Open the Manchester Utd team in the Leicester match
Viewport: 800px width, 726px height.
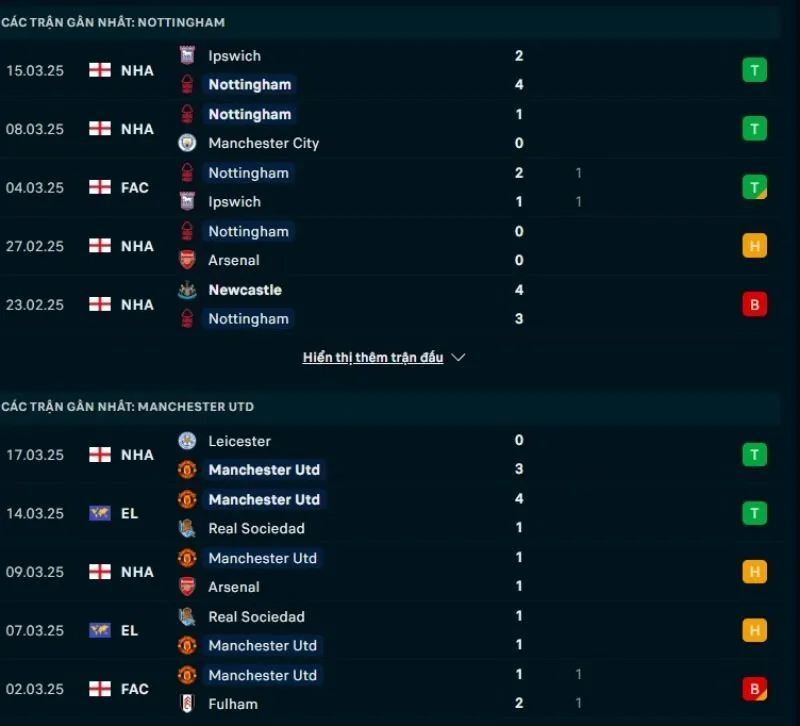(264, 470)
